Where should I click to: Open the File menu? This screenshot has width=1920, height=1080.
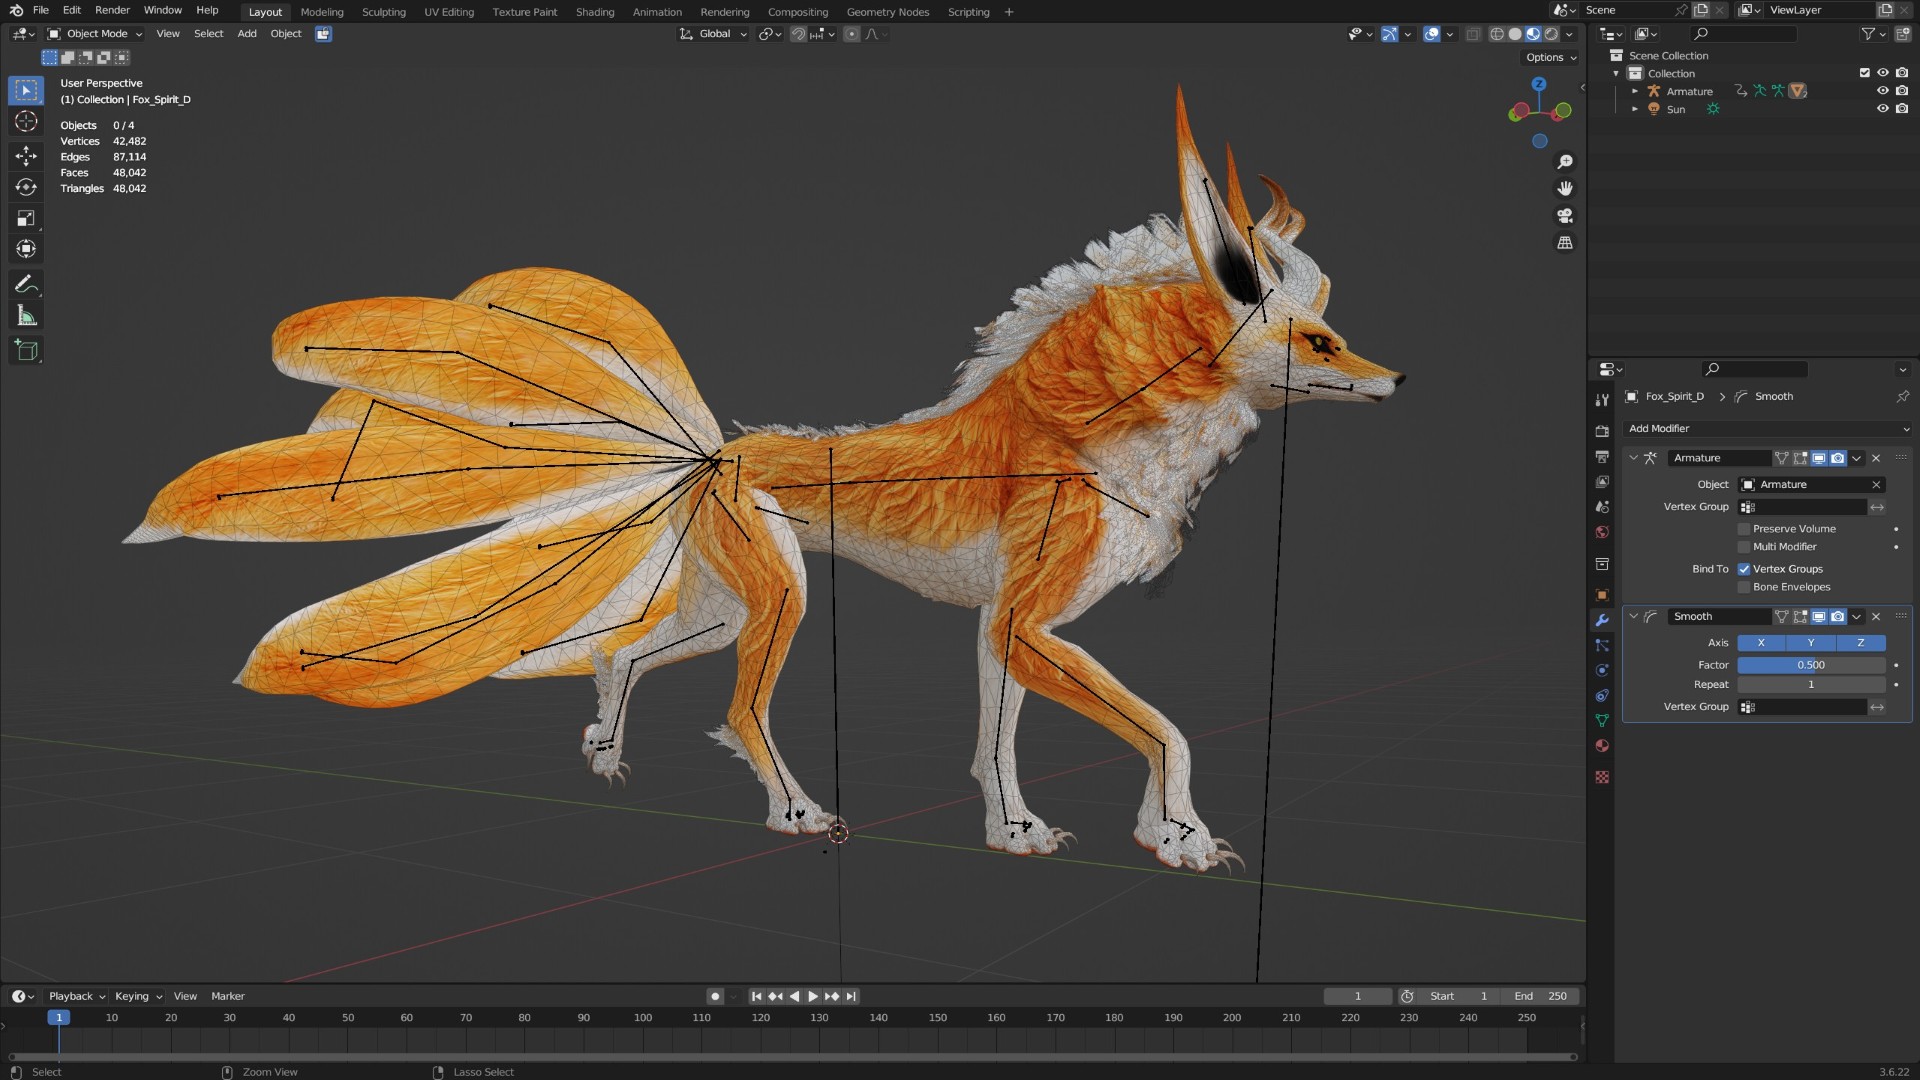[41, 11]
